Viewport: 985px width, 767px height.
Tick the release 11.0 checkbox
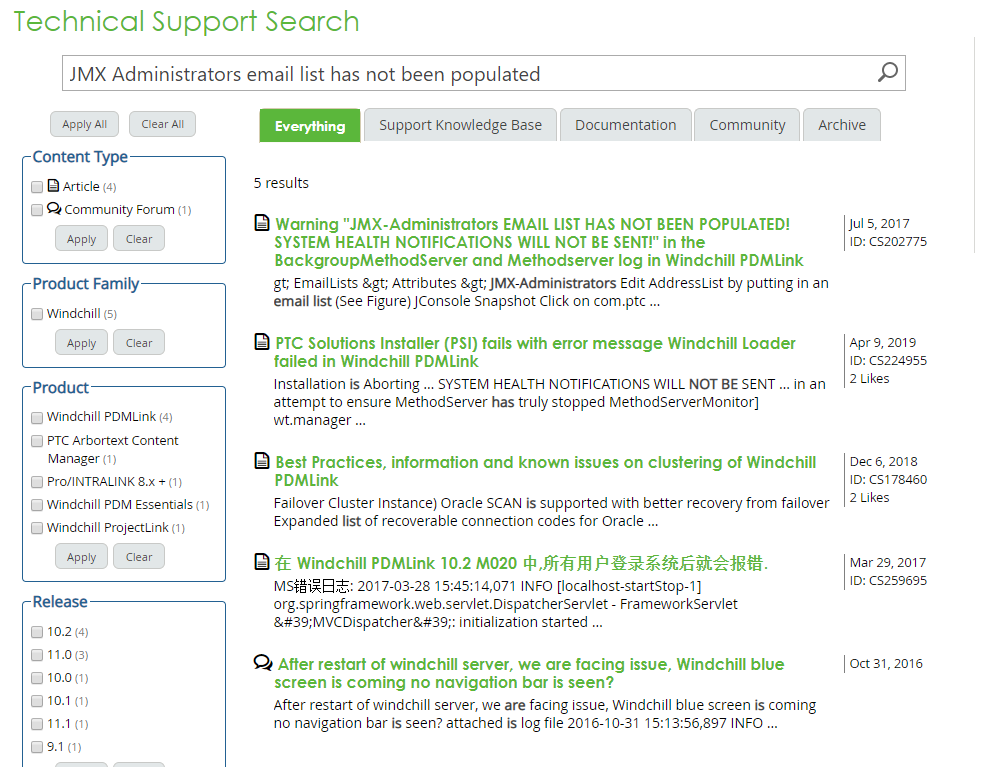[x=37, y=655]
